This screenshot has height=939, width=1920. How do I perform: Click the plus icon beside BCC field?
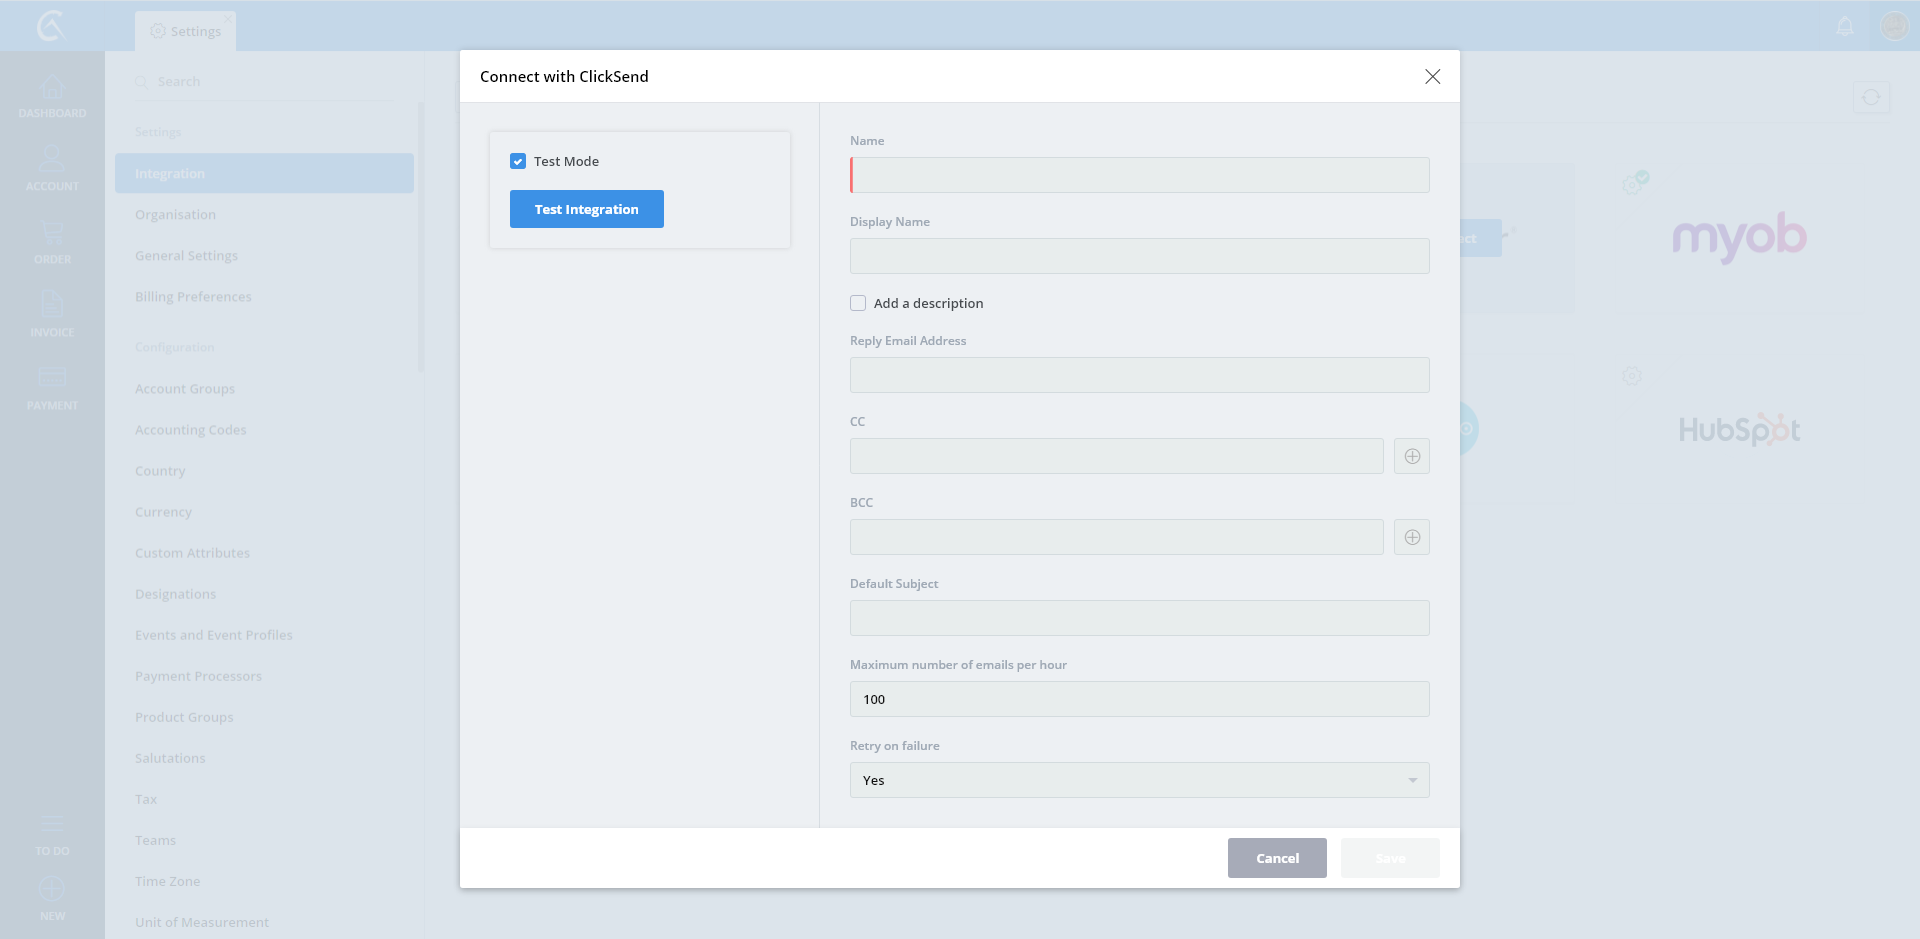[1411, 537]
